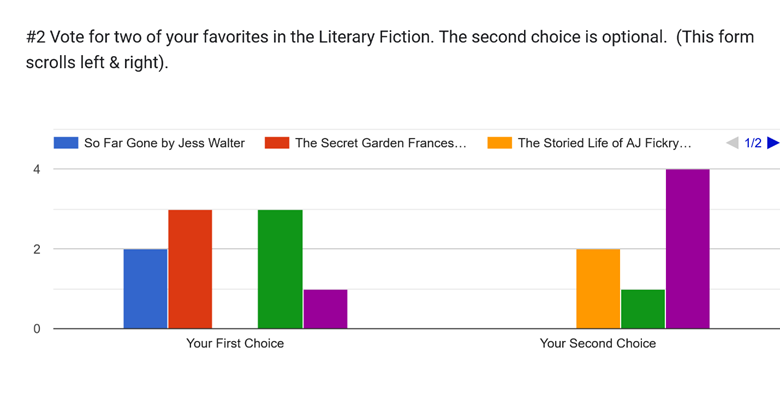Click the red bar under Your First Choice

coord(190,268)
